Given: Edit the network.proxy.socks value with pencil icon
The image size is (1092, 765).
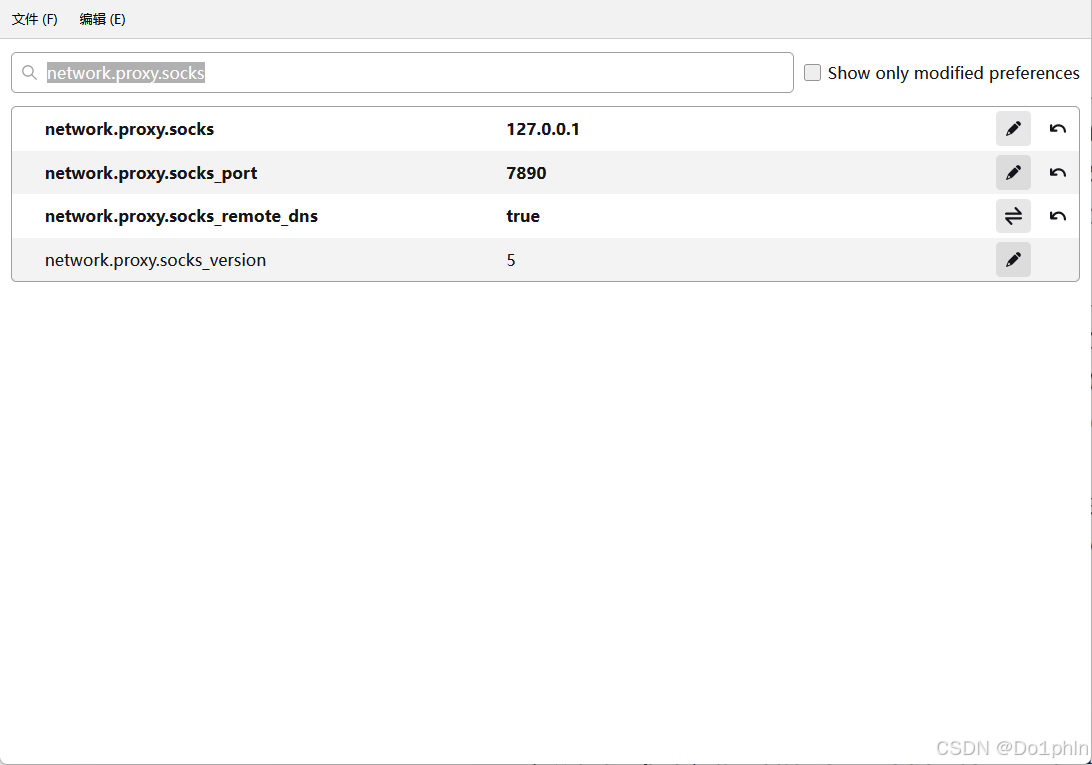Looking at the screenshot, I should pos(1013,129).
